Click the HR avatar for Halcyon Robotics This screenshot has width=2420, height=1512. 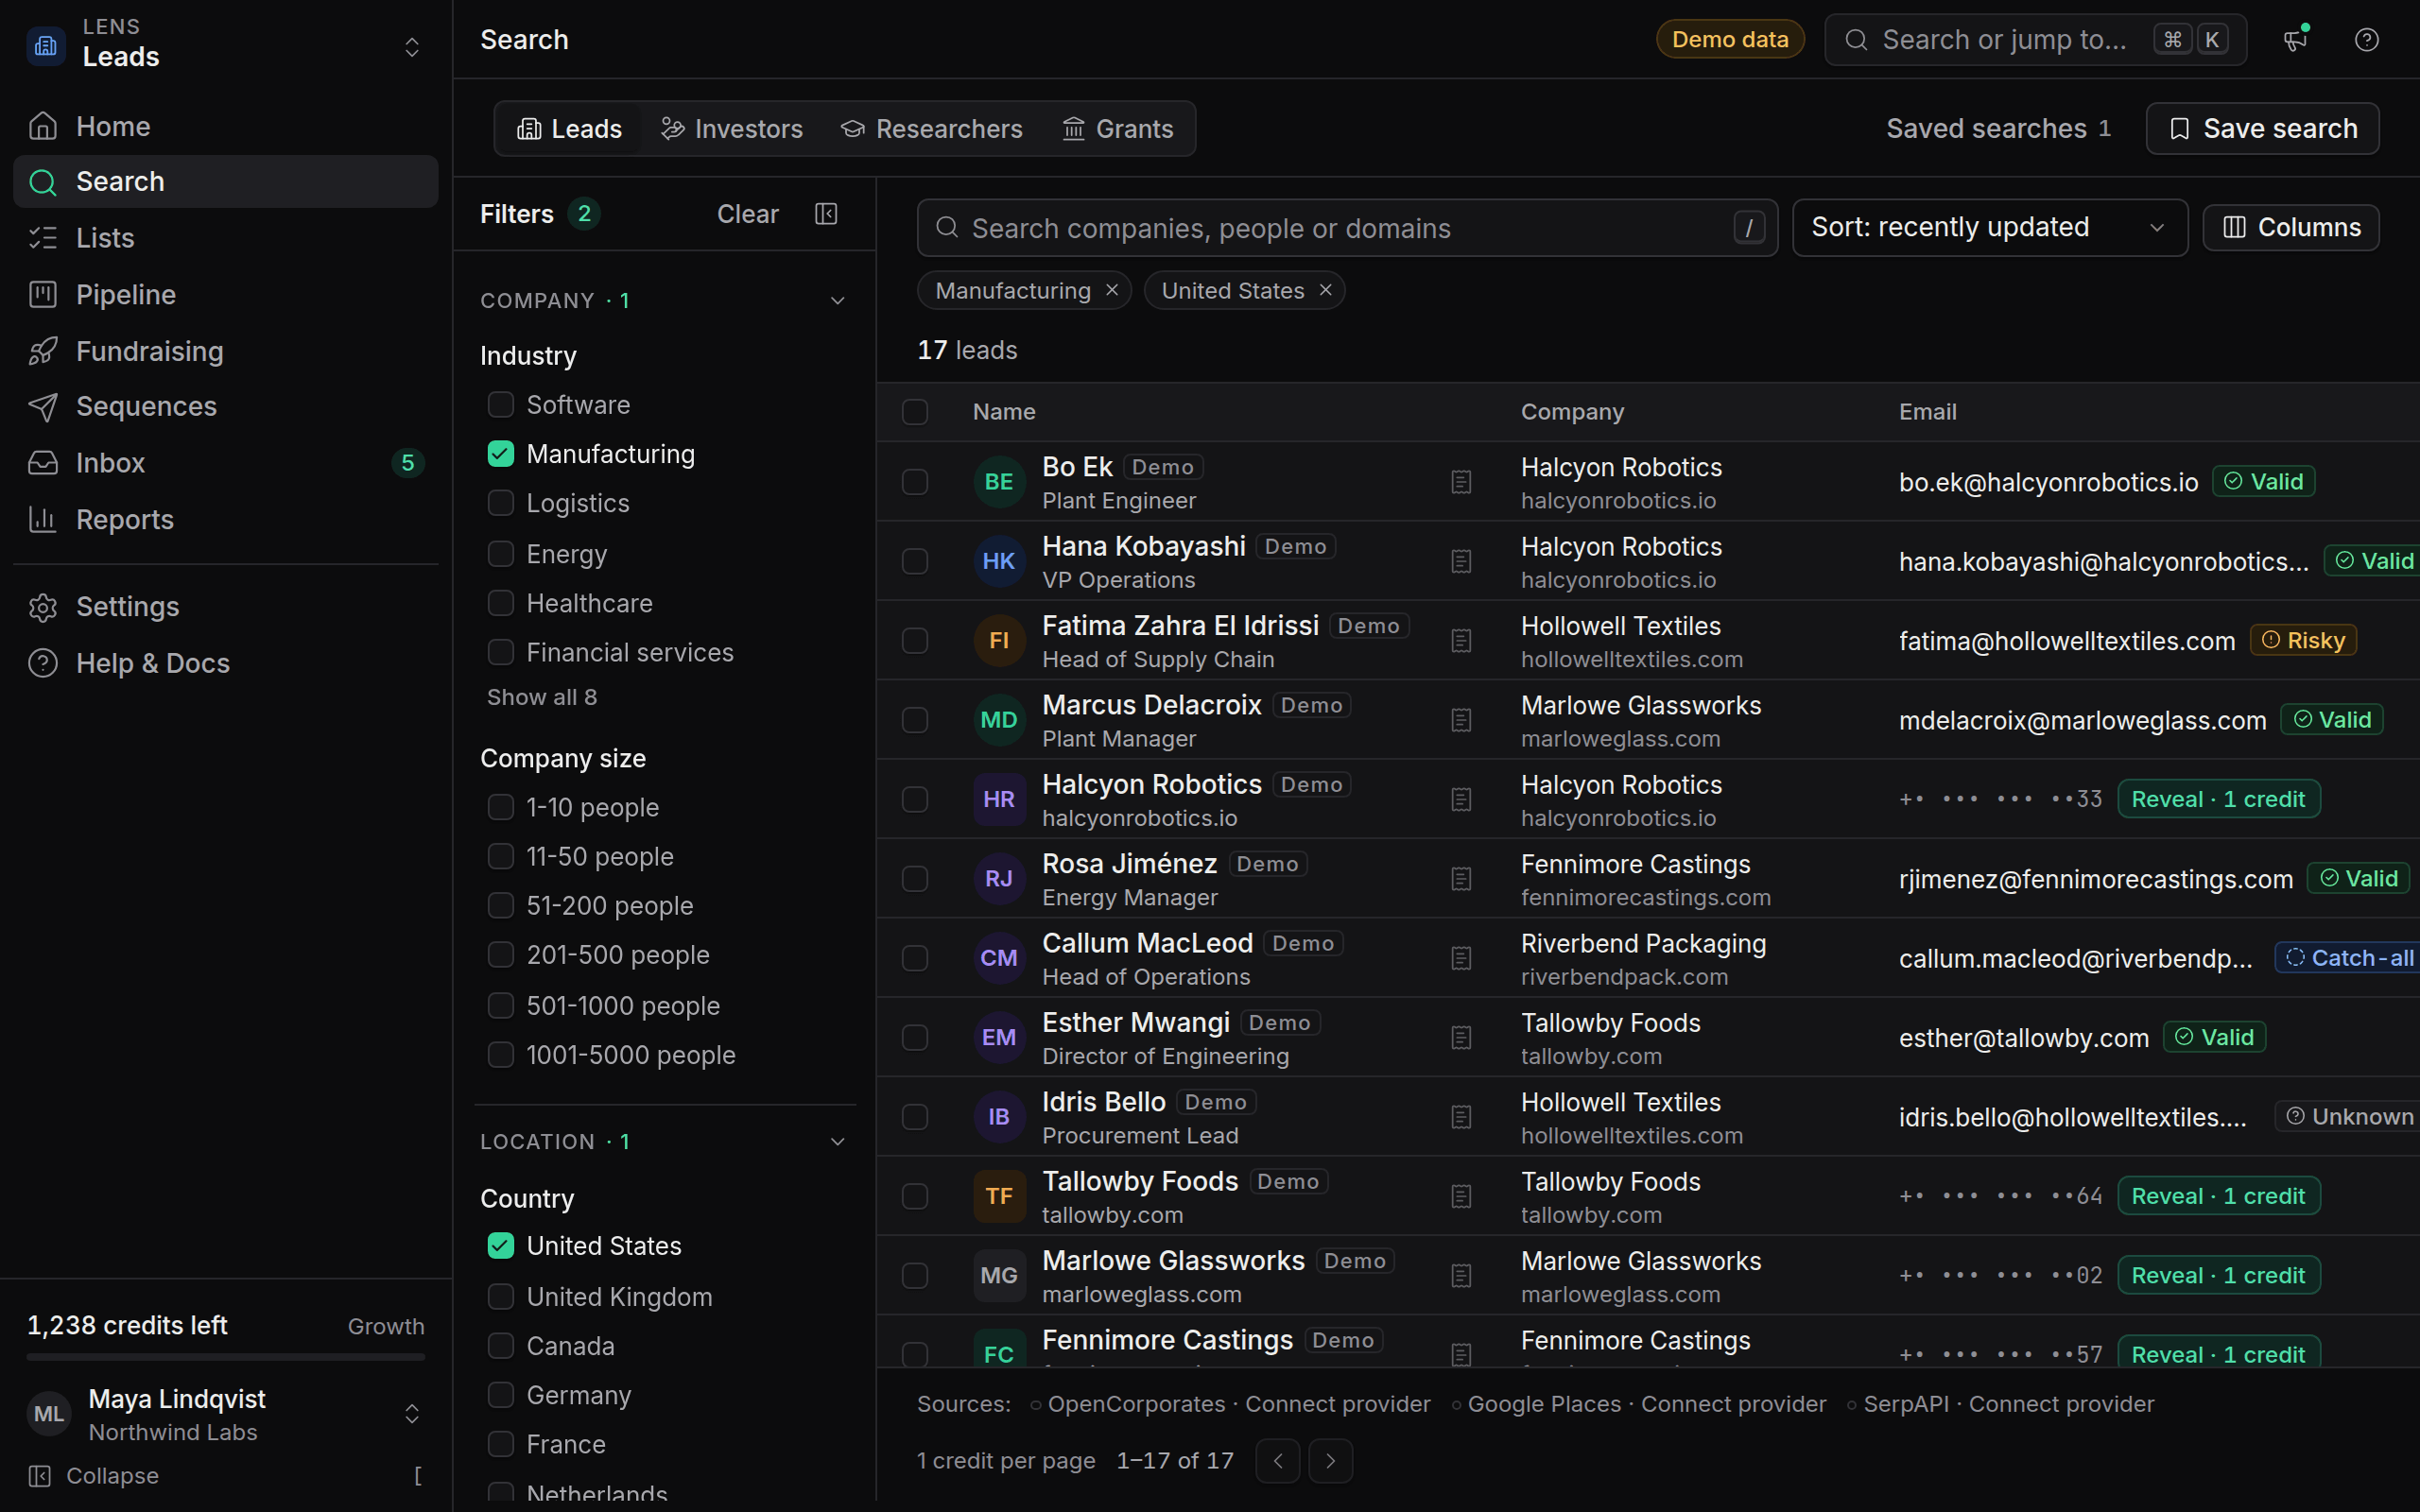click(x=999, y=799)
